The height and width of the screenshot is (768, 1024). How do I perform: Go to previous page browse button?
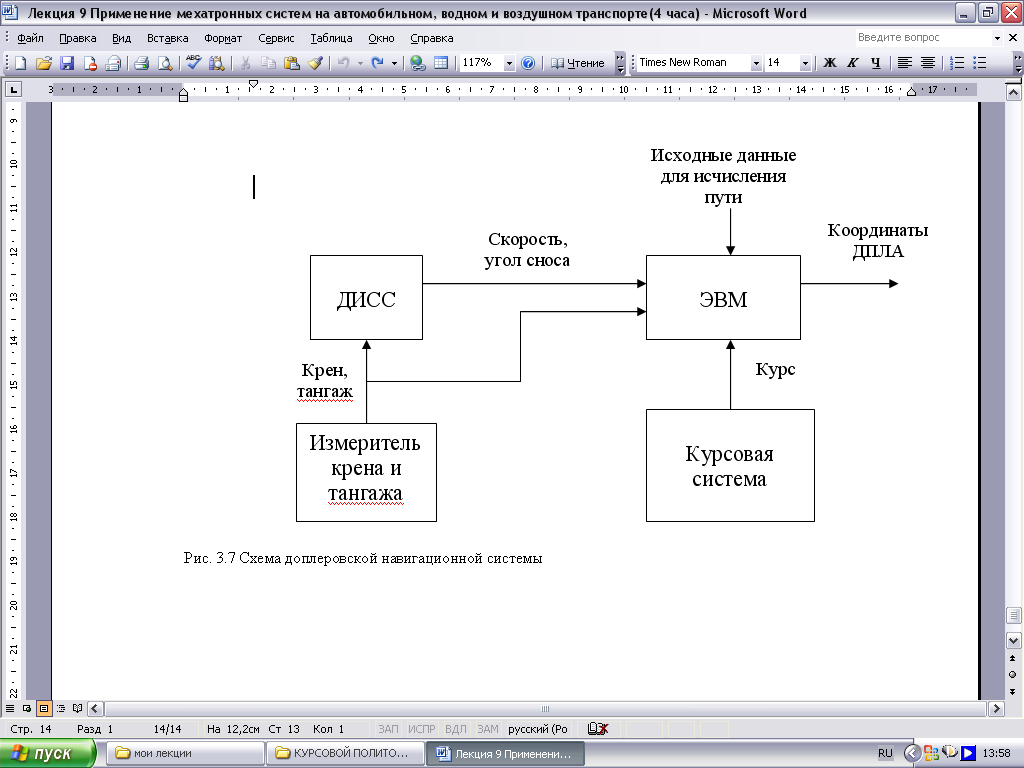tap(1013, 658)
